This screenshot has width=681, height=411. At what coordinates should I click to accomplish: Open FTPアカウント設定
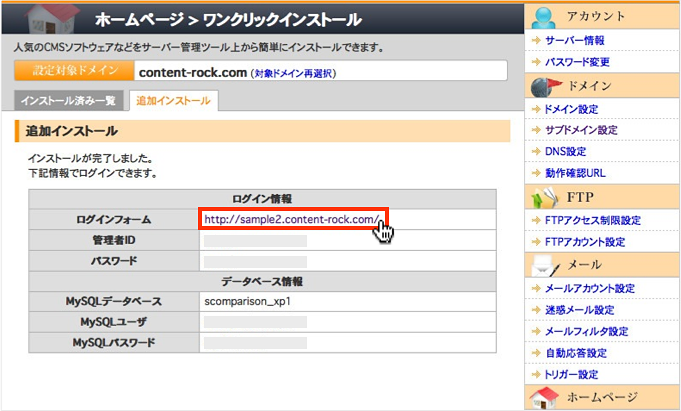coord(585,242)
